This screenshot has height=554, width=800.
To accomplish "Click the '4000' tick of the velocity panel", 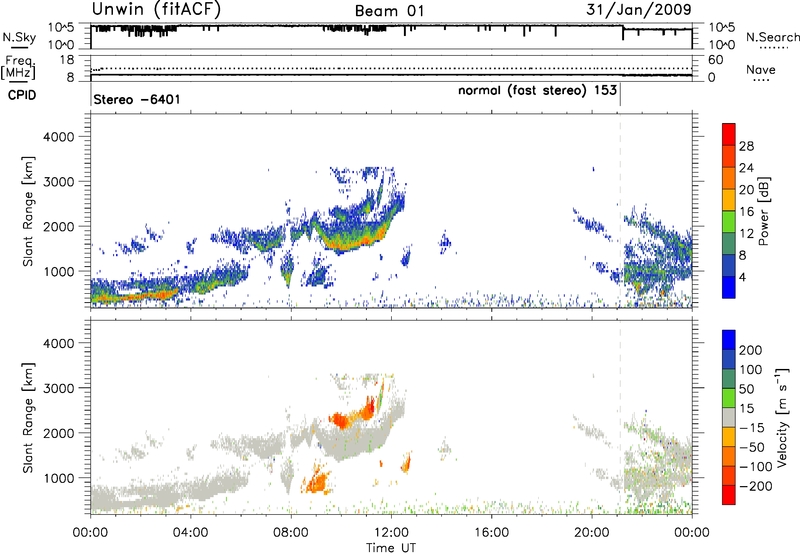I will (x=58, y=343).
